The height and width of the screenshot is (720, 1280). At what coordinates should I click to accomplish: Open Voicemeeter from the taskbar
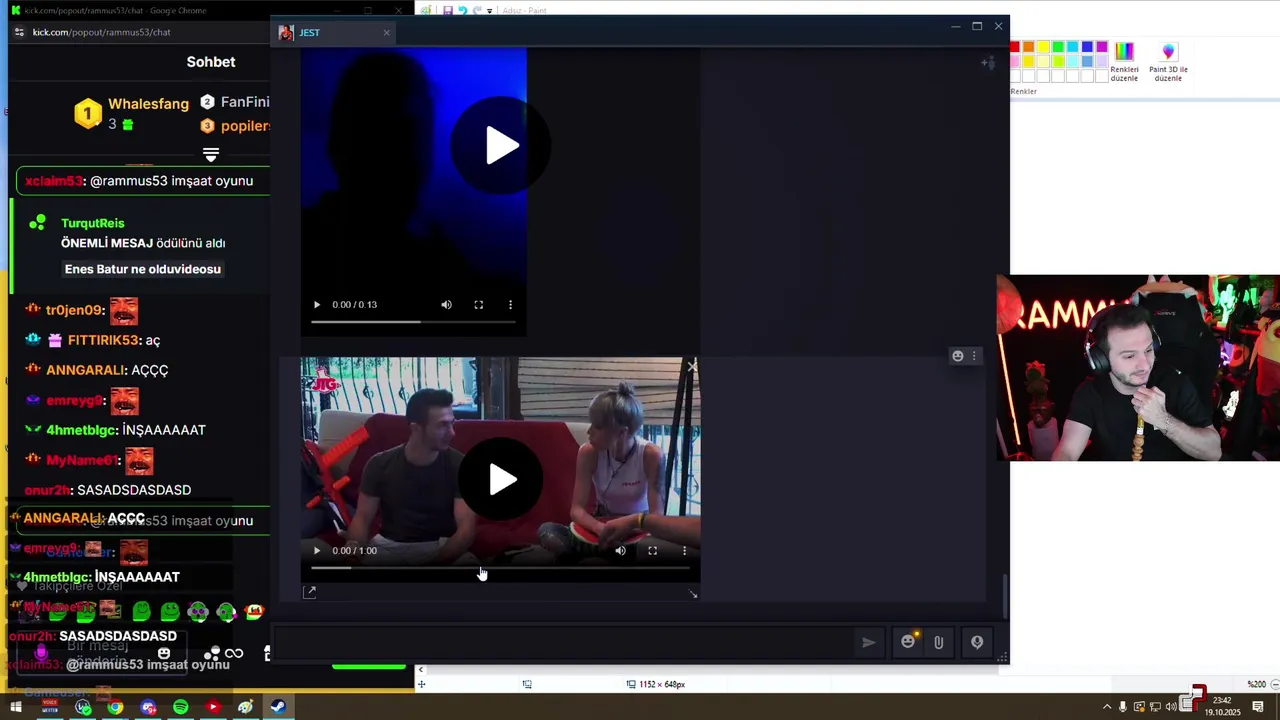(x=50, y=707)
